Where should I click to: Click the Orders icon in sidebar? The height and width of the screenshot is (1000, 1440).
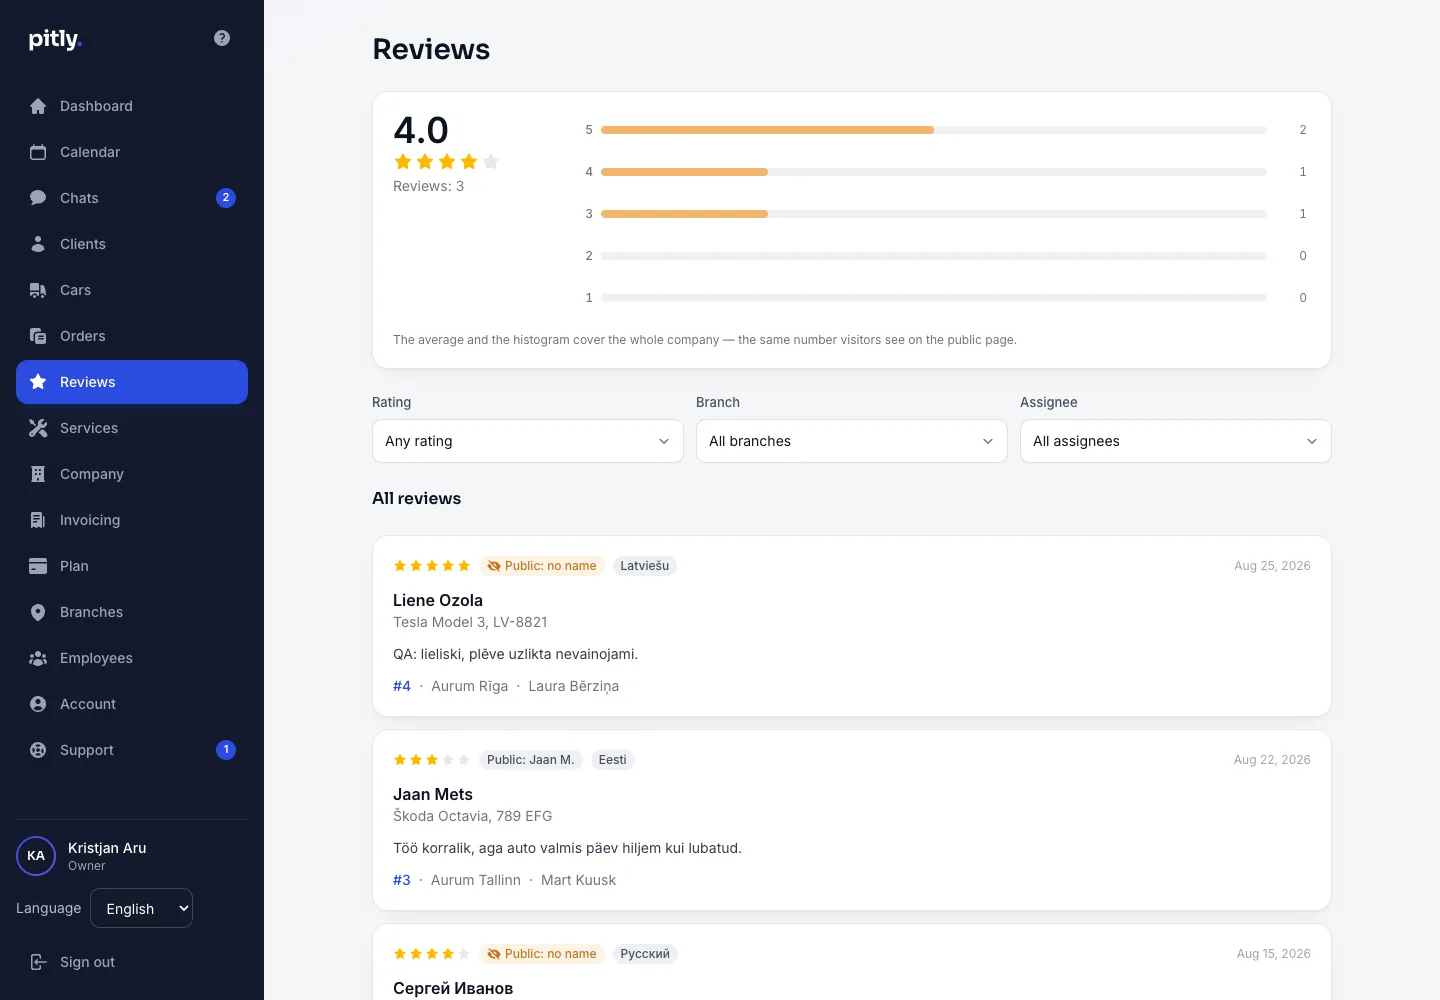coord(38,336)
